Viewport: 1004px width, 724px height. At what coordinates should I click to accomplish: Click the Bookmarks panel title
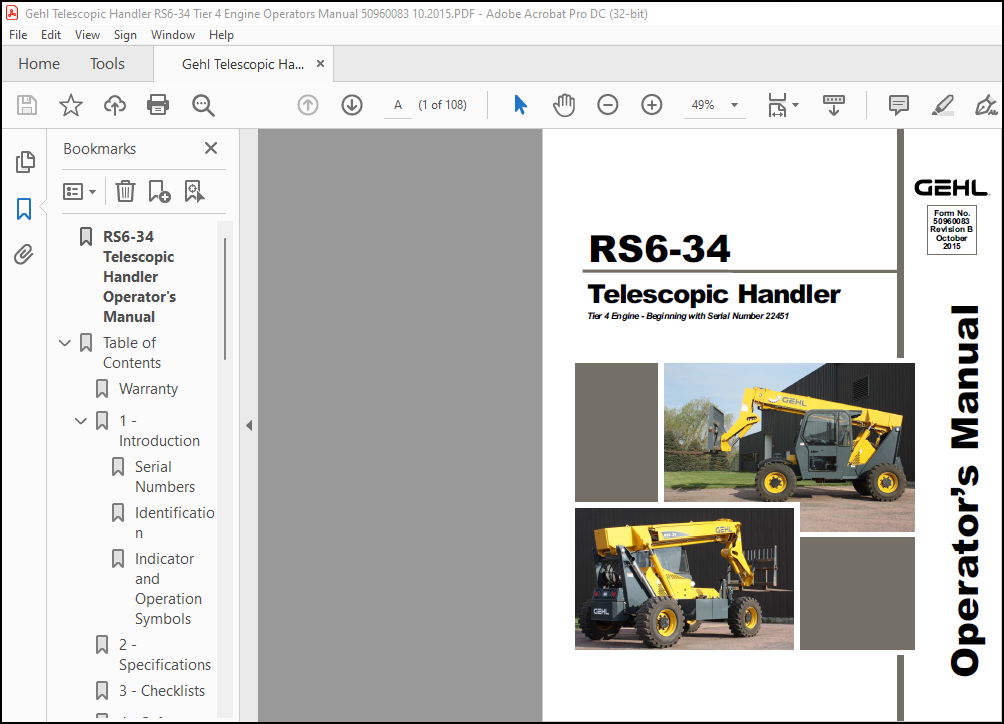99,149
